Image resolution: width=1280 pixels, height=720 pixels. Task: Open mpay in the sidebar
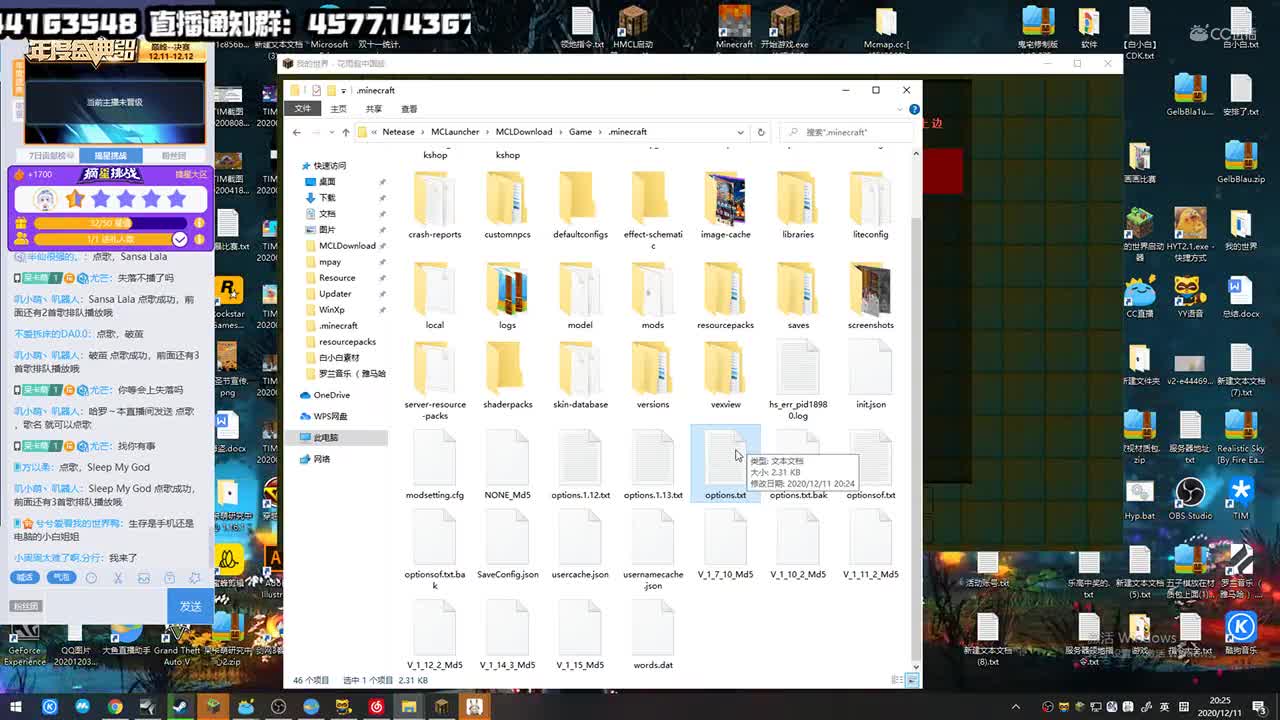point(330,262)
